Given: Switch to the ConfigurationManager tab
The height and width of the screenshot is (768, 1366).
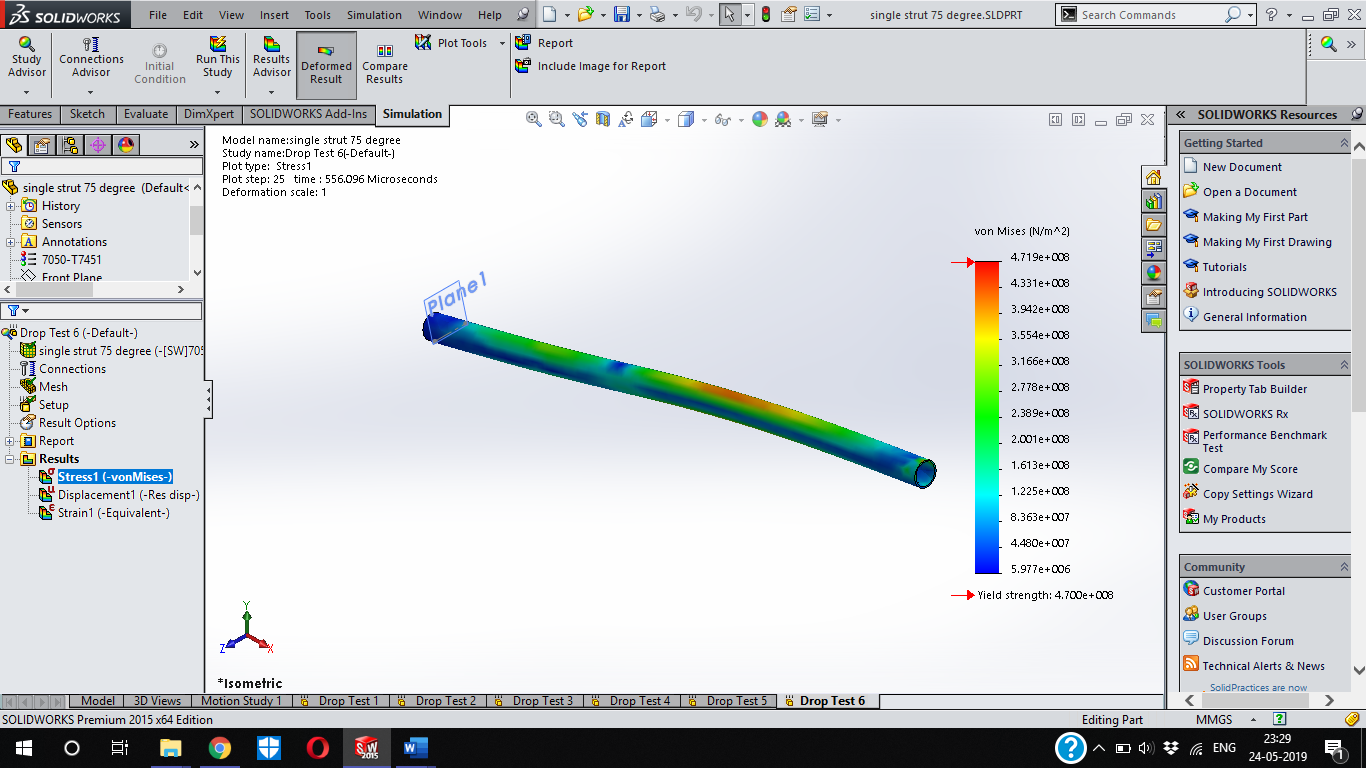Looking at the screenshot, I should (70, 145).
